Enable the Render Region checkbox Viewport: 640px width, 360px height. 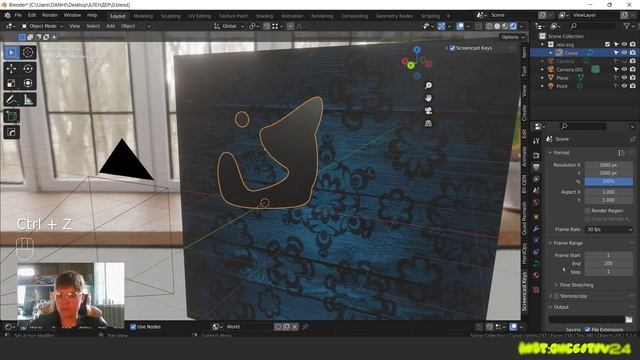click(x=588, y=211)
